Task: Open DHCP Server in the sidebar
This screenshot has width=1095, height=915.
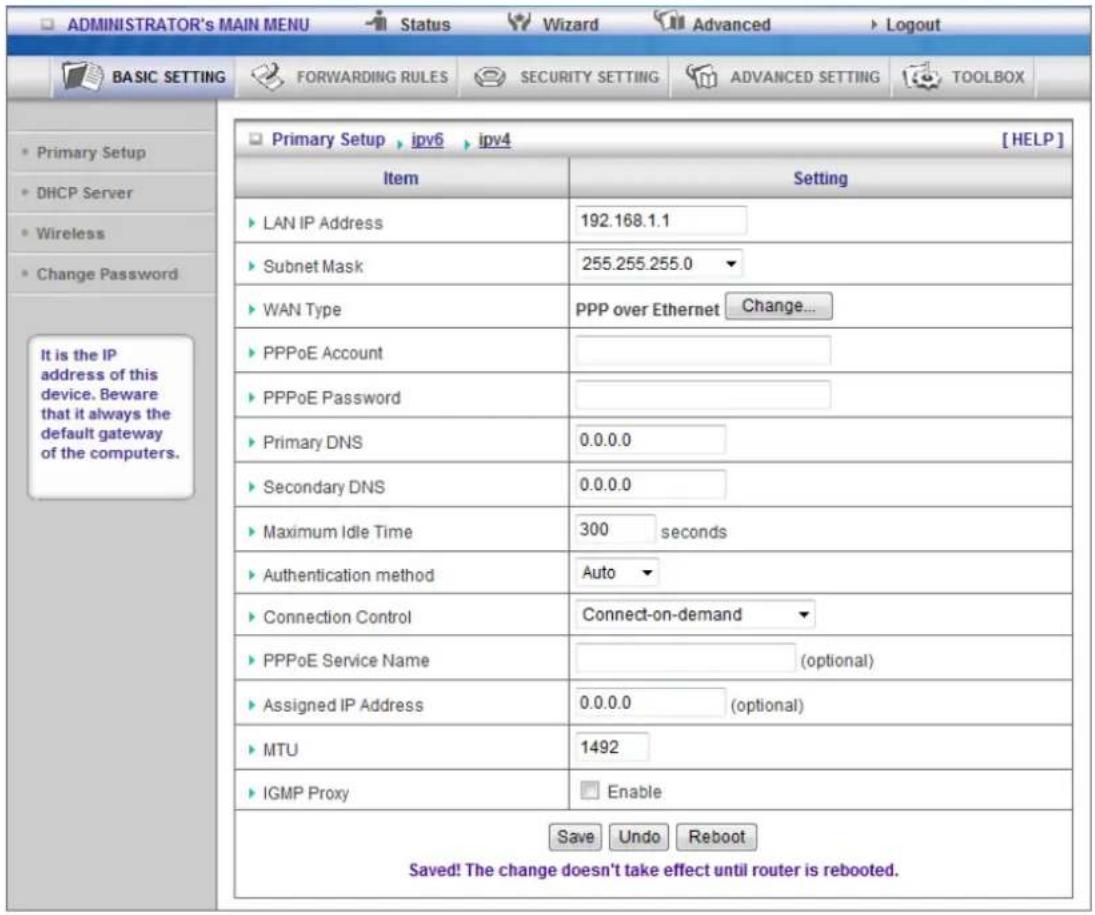Action: coord(84,193)
